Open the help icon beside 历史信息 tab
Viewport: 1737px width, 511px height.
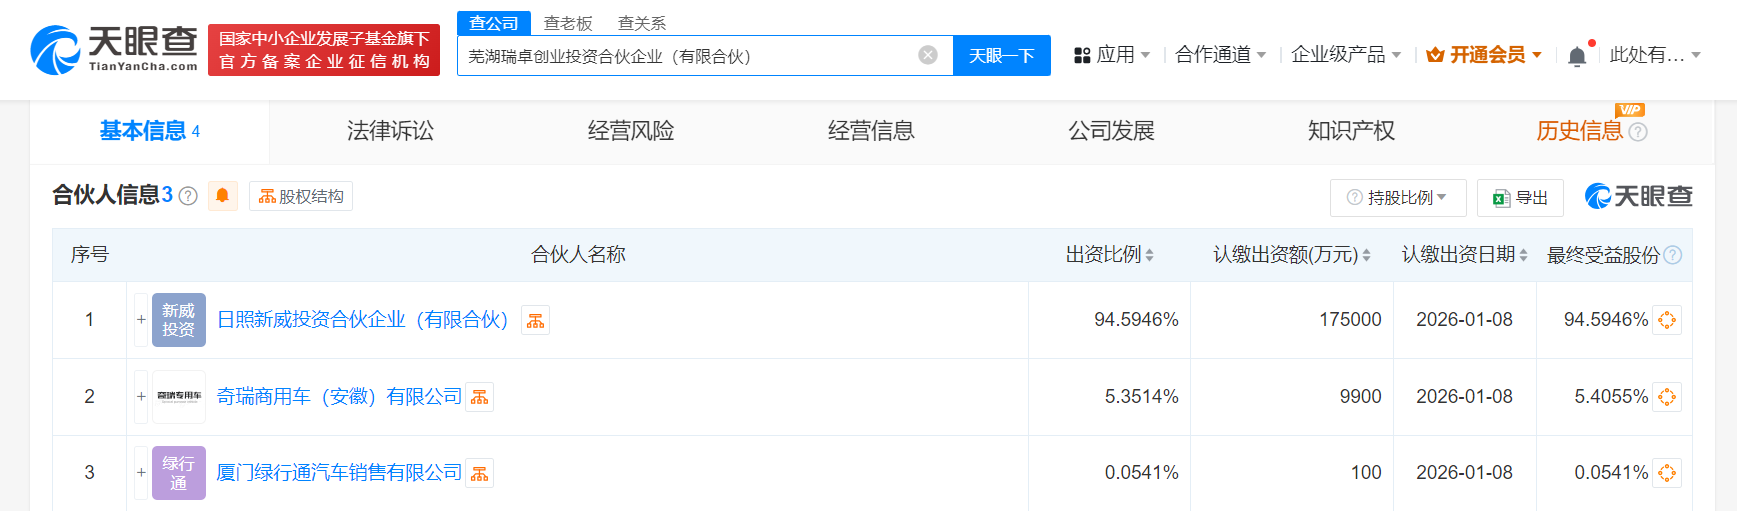tap(1638, 131)
